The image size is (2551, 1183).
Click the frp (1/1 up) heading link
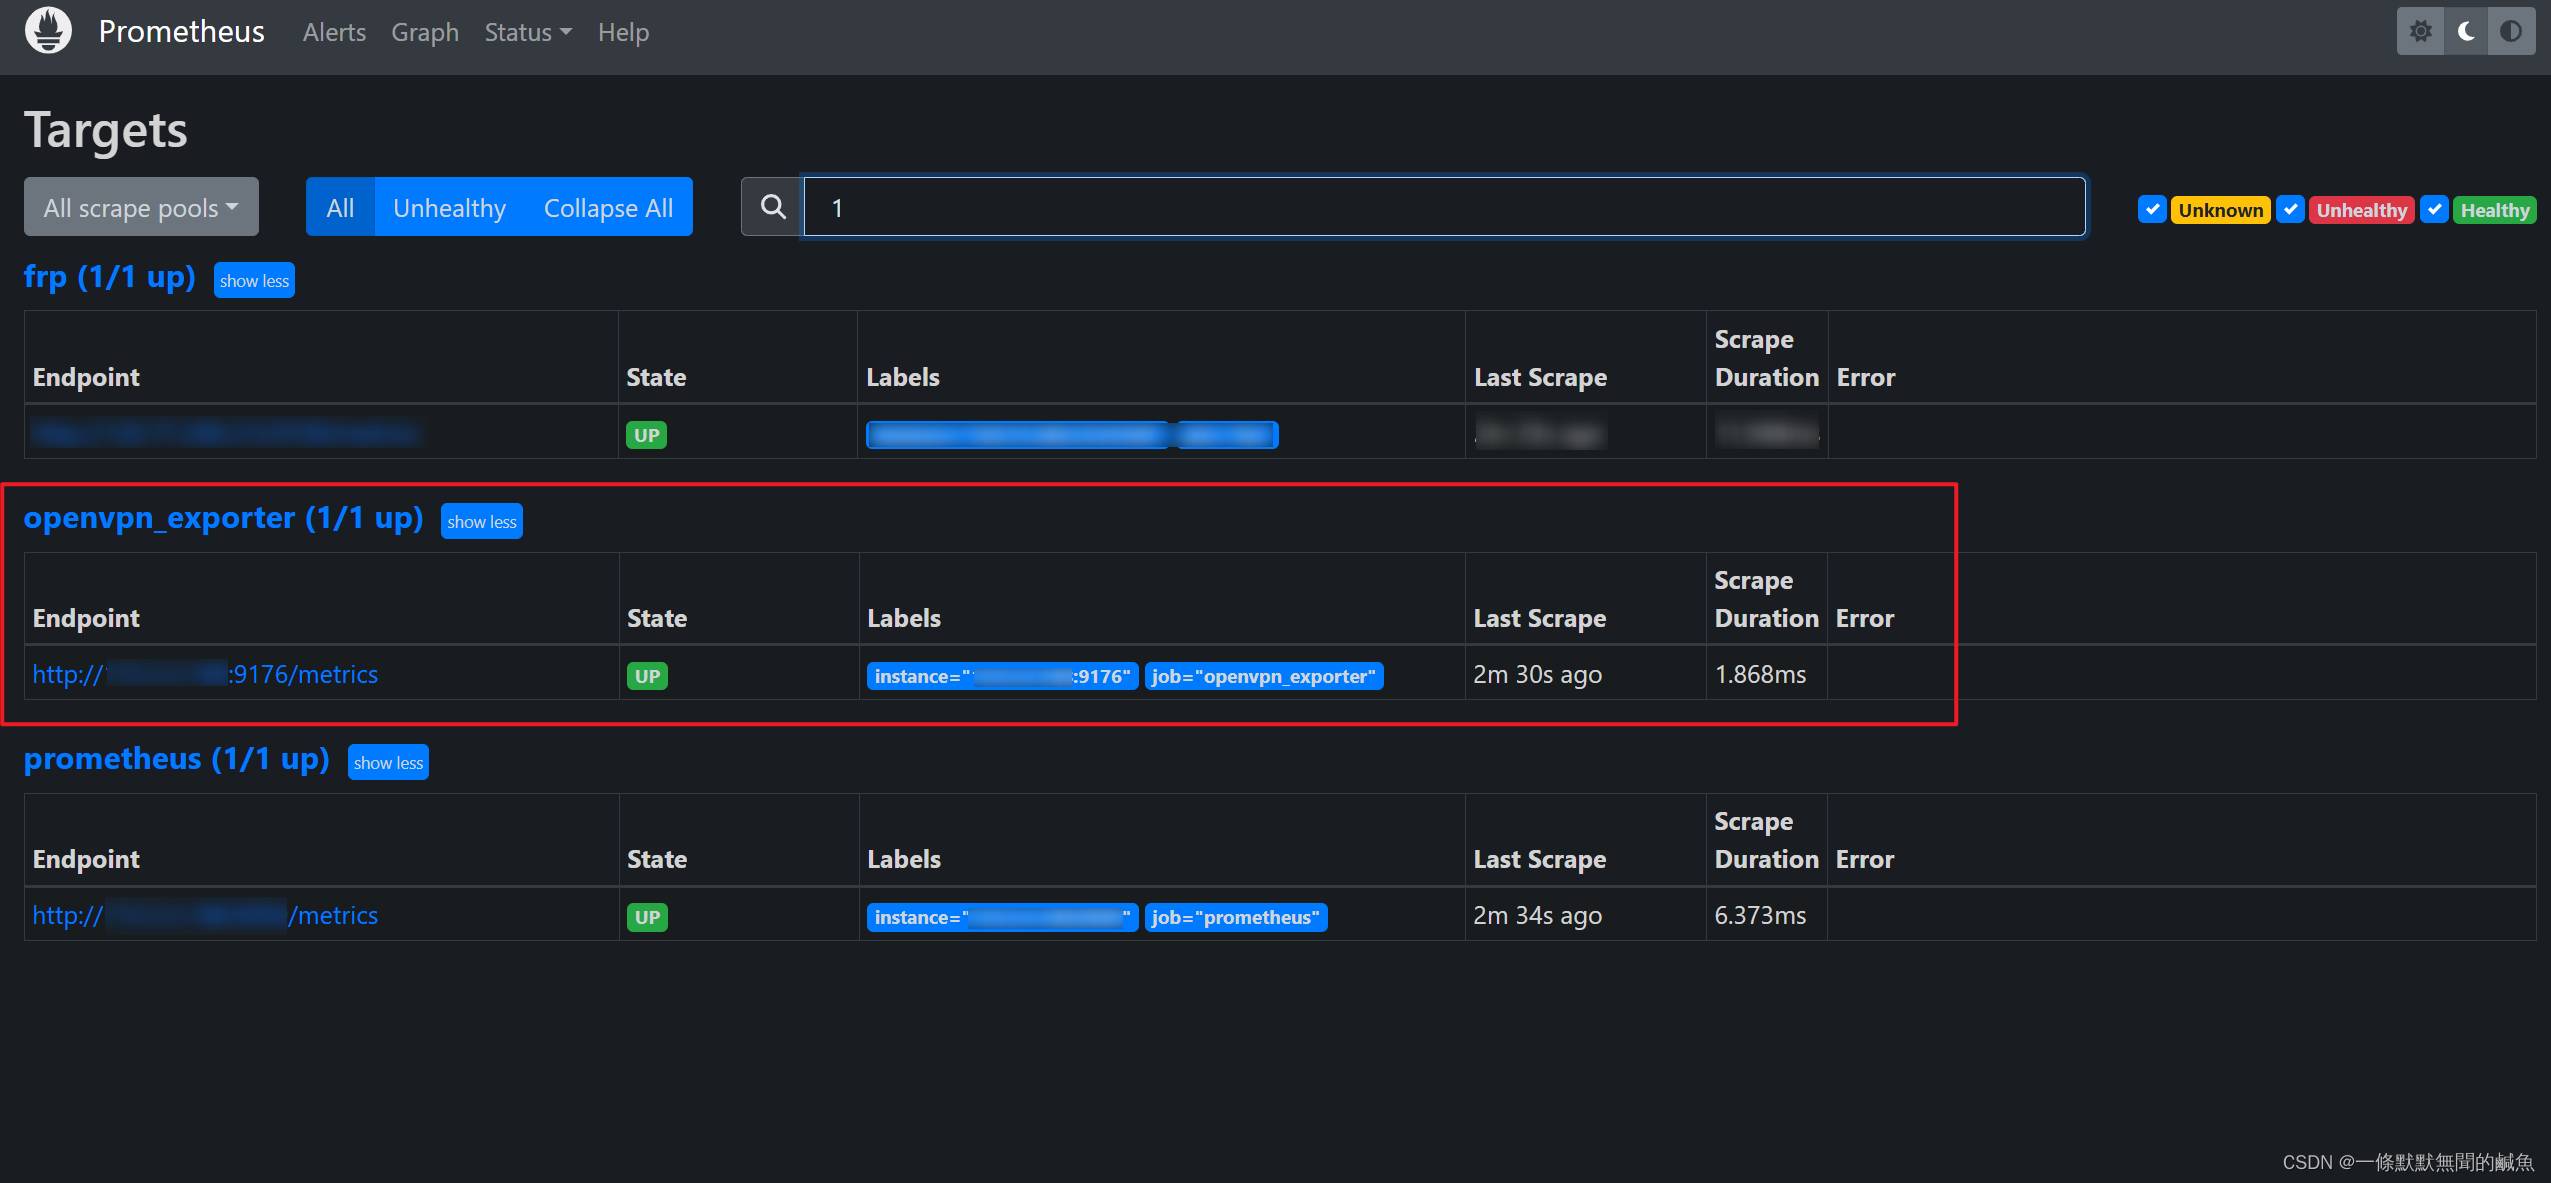110,277
